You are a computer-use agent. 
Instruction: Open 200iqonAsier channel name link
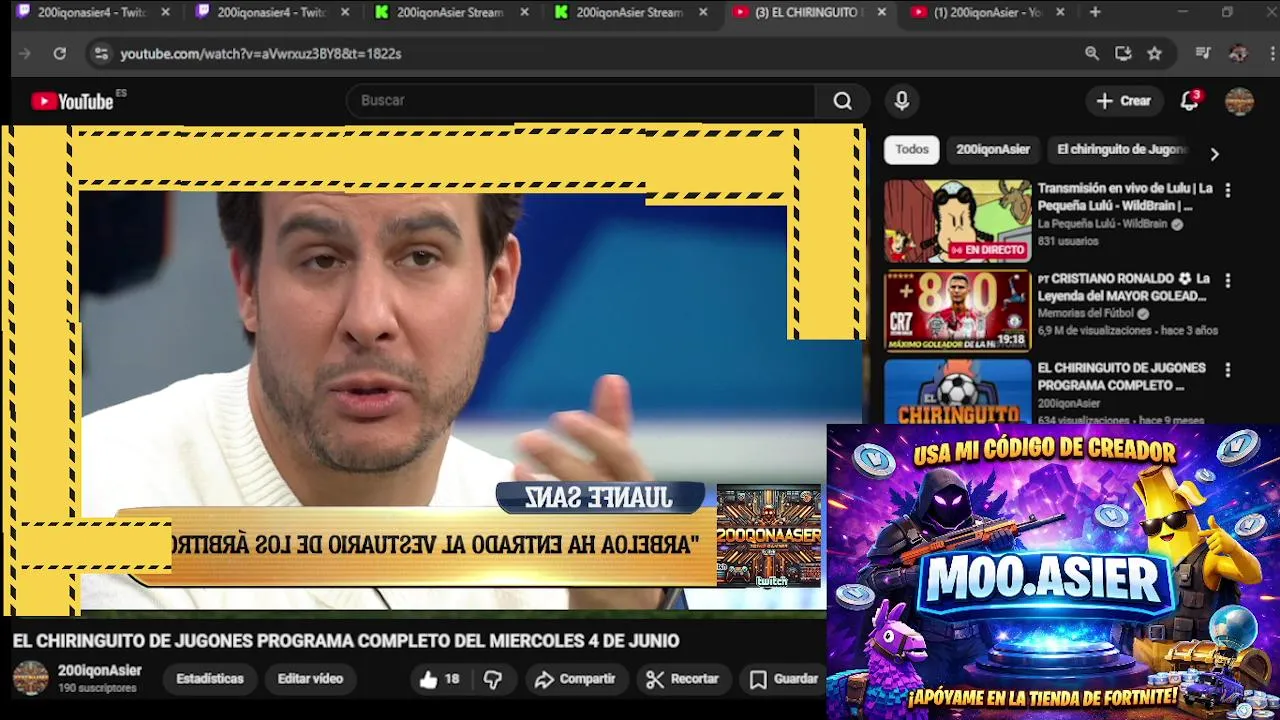(99, 671)
